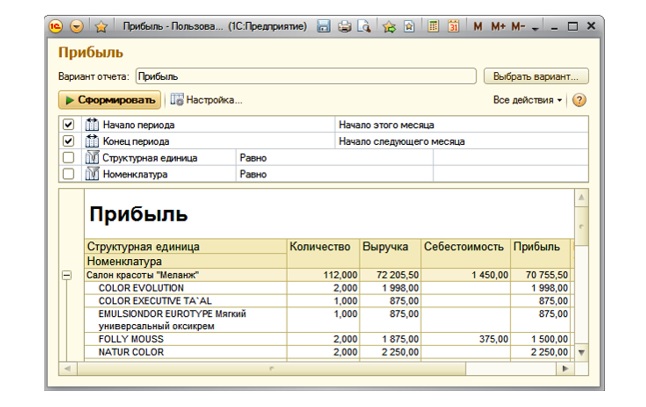Click the Сформировать button
Viewport: 646px width, 407px height.
click(109, 100)
